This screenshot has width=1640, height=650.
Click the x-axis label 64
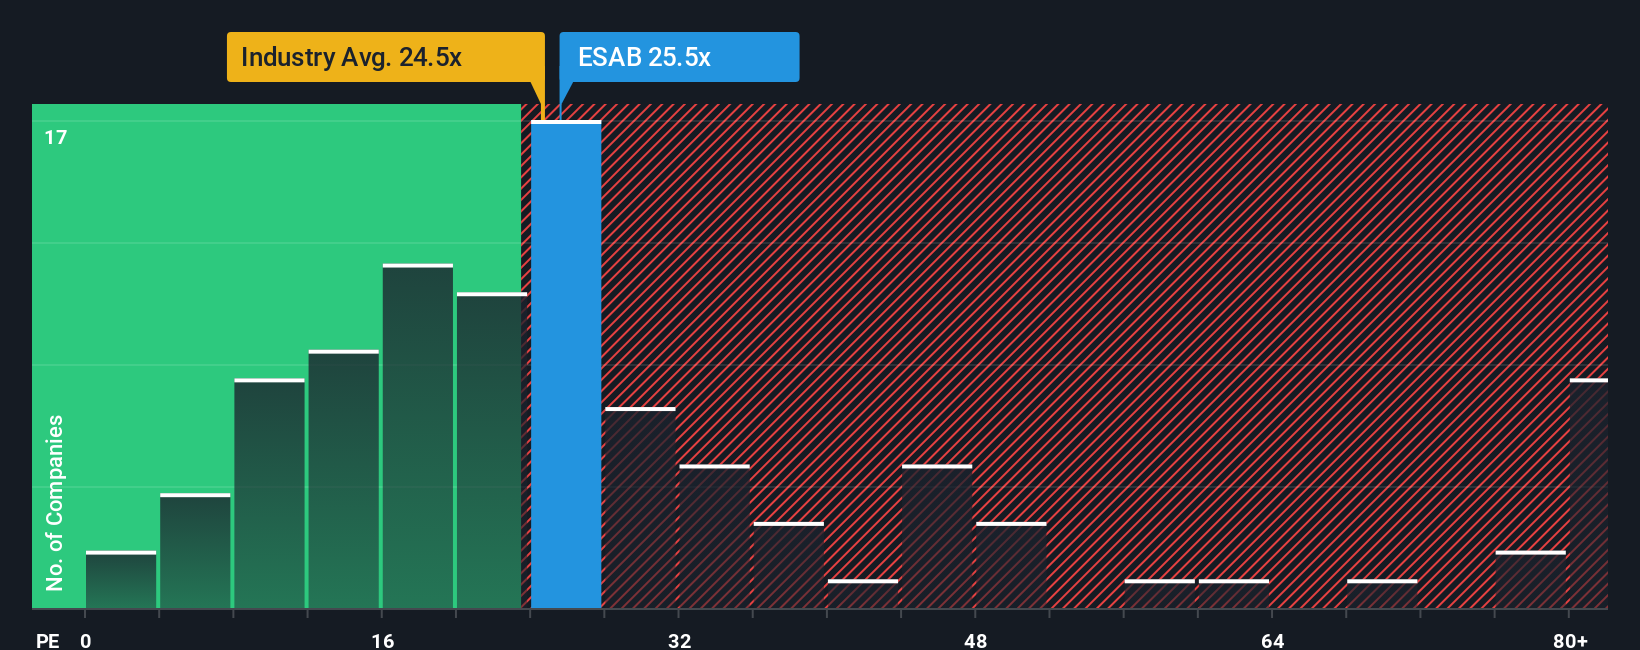[x=1272, y=640]
